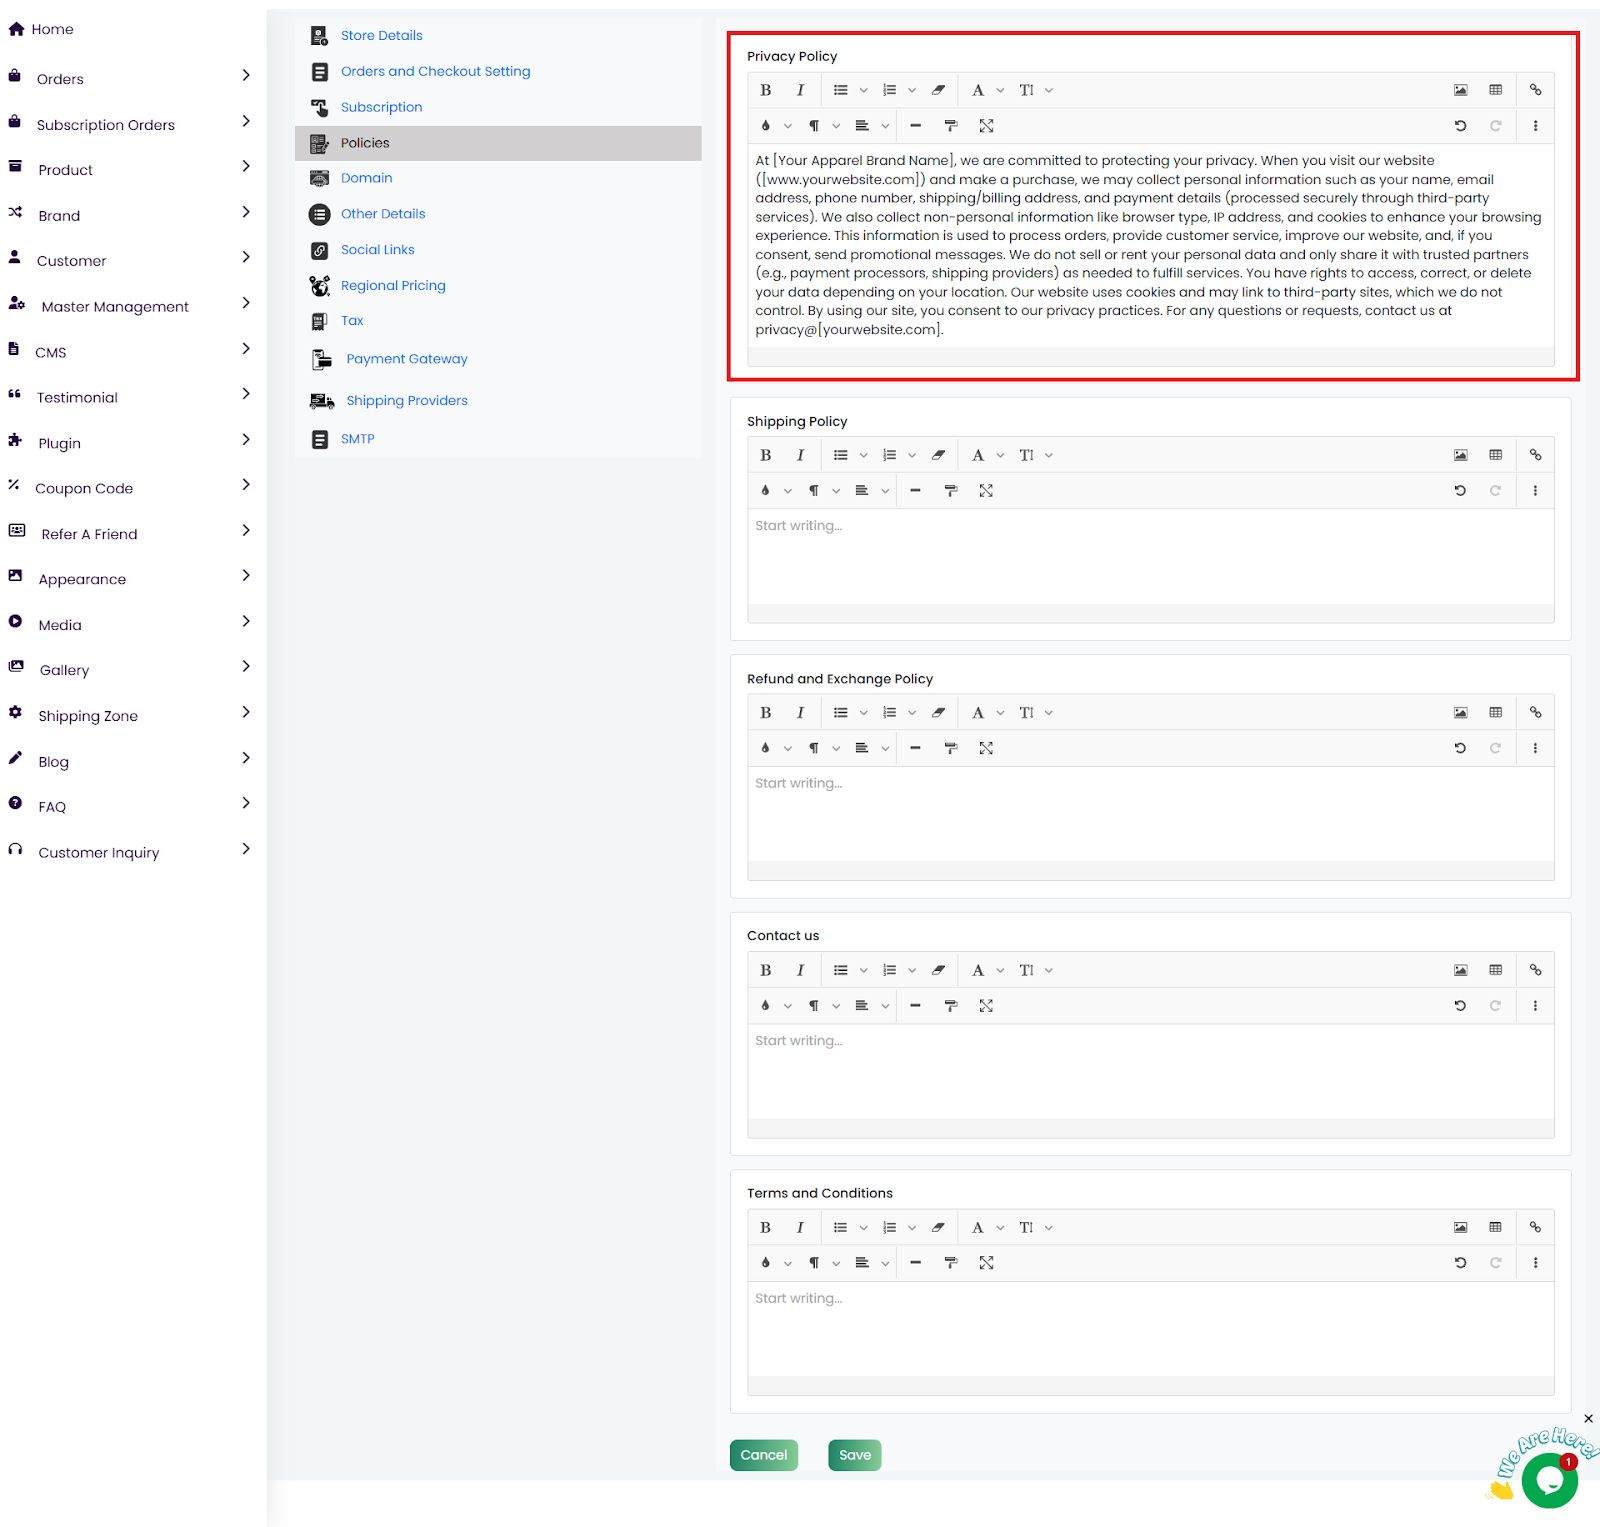Screen dimensions: 1600x1527
Task: Insert table in the Contact us editor
Action: click(x=1495, y=970)
